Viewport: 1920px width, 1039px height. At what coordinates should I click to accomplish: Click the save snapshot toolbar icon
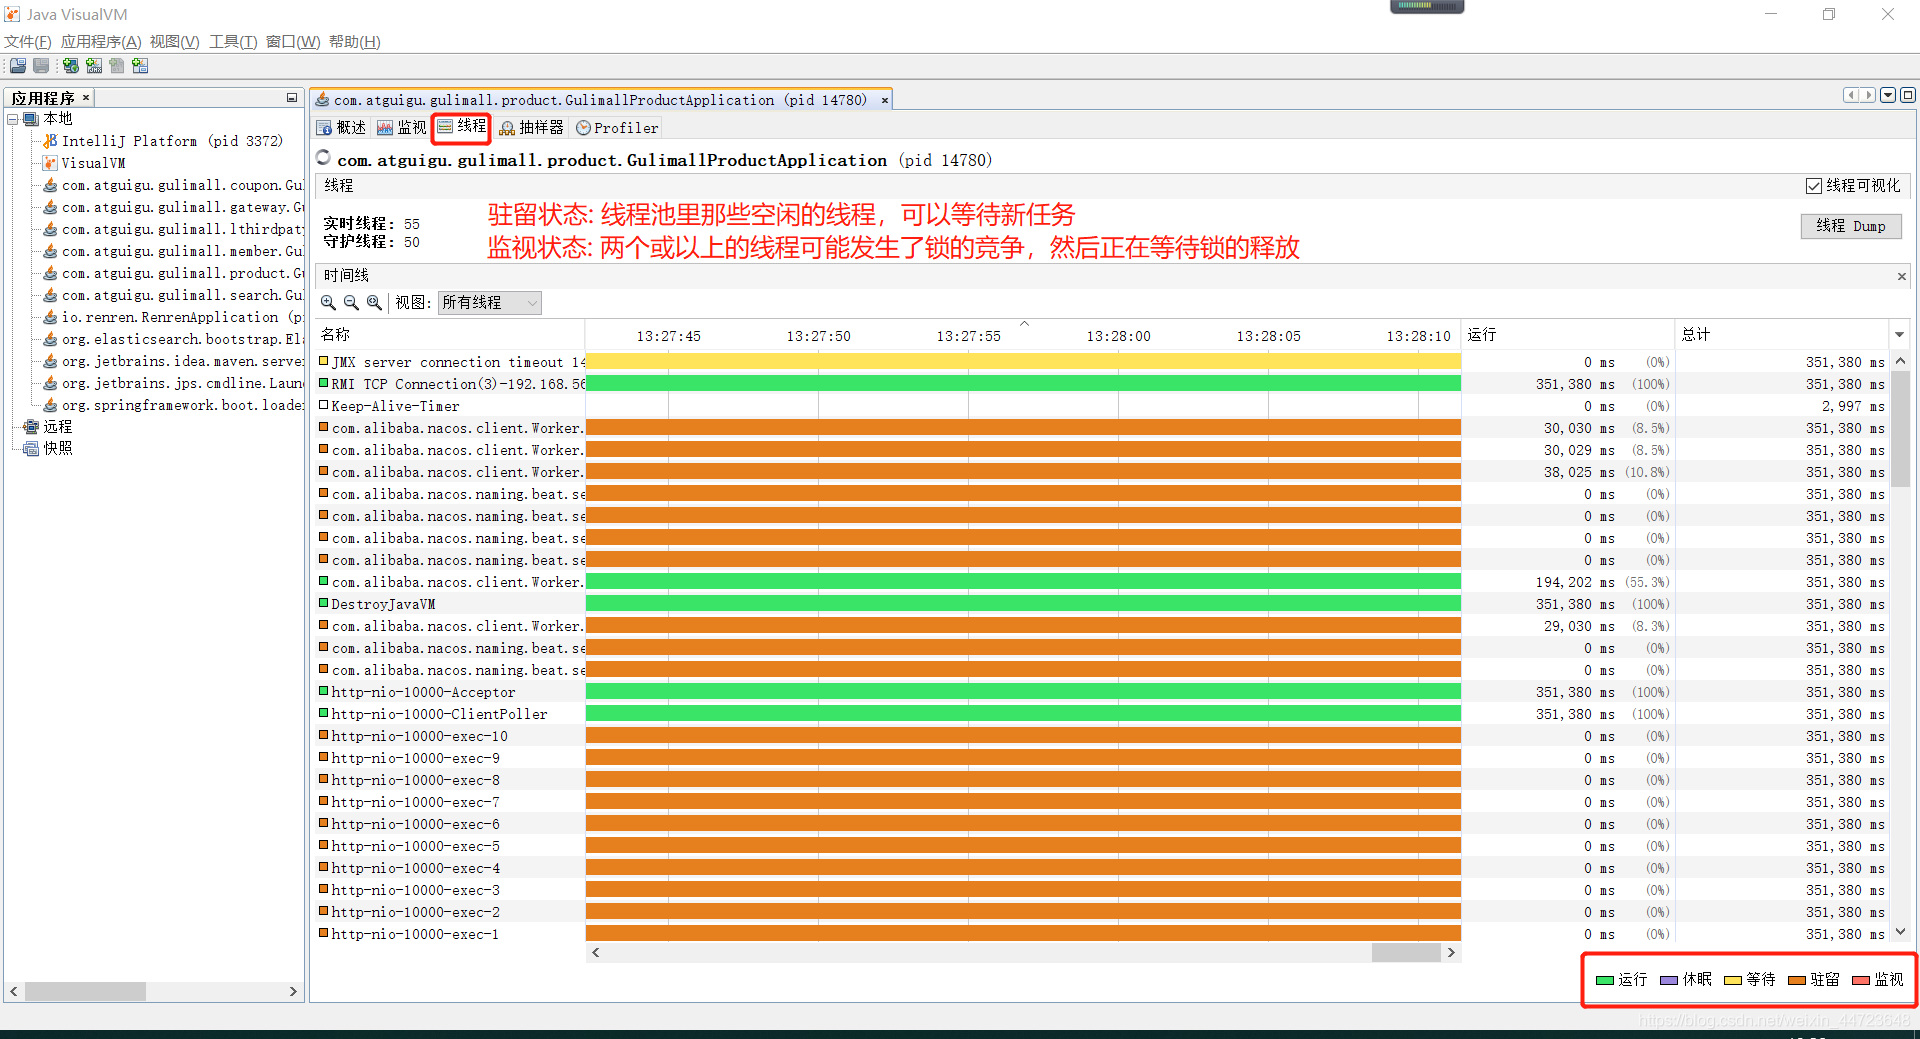[x=41, y=66]
